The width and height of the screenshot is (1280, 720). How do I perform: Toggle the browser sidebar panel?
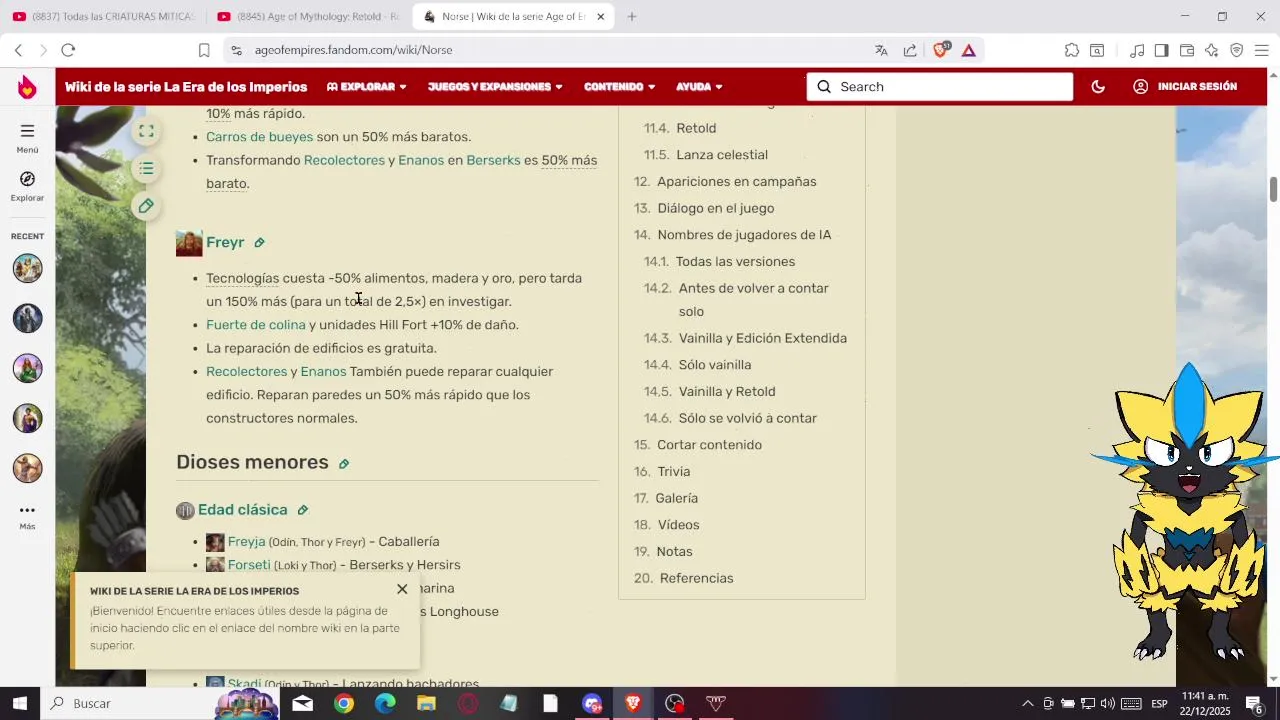(x=1161, y=50)
